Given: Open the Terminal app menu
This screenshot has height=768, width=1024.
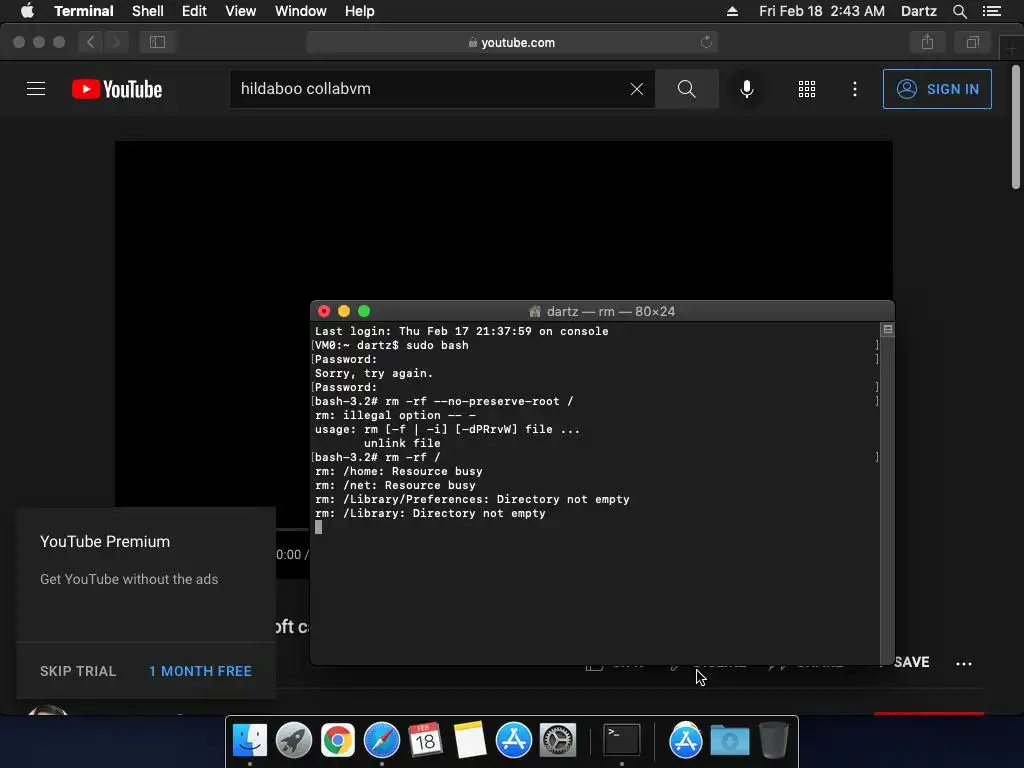Looking at the screenshot, I should pos(84,11).
